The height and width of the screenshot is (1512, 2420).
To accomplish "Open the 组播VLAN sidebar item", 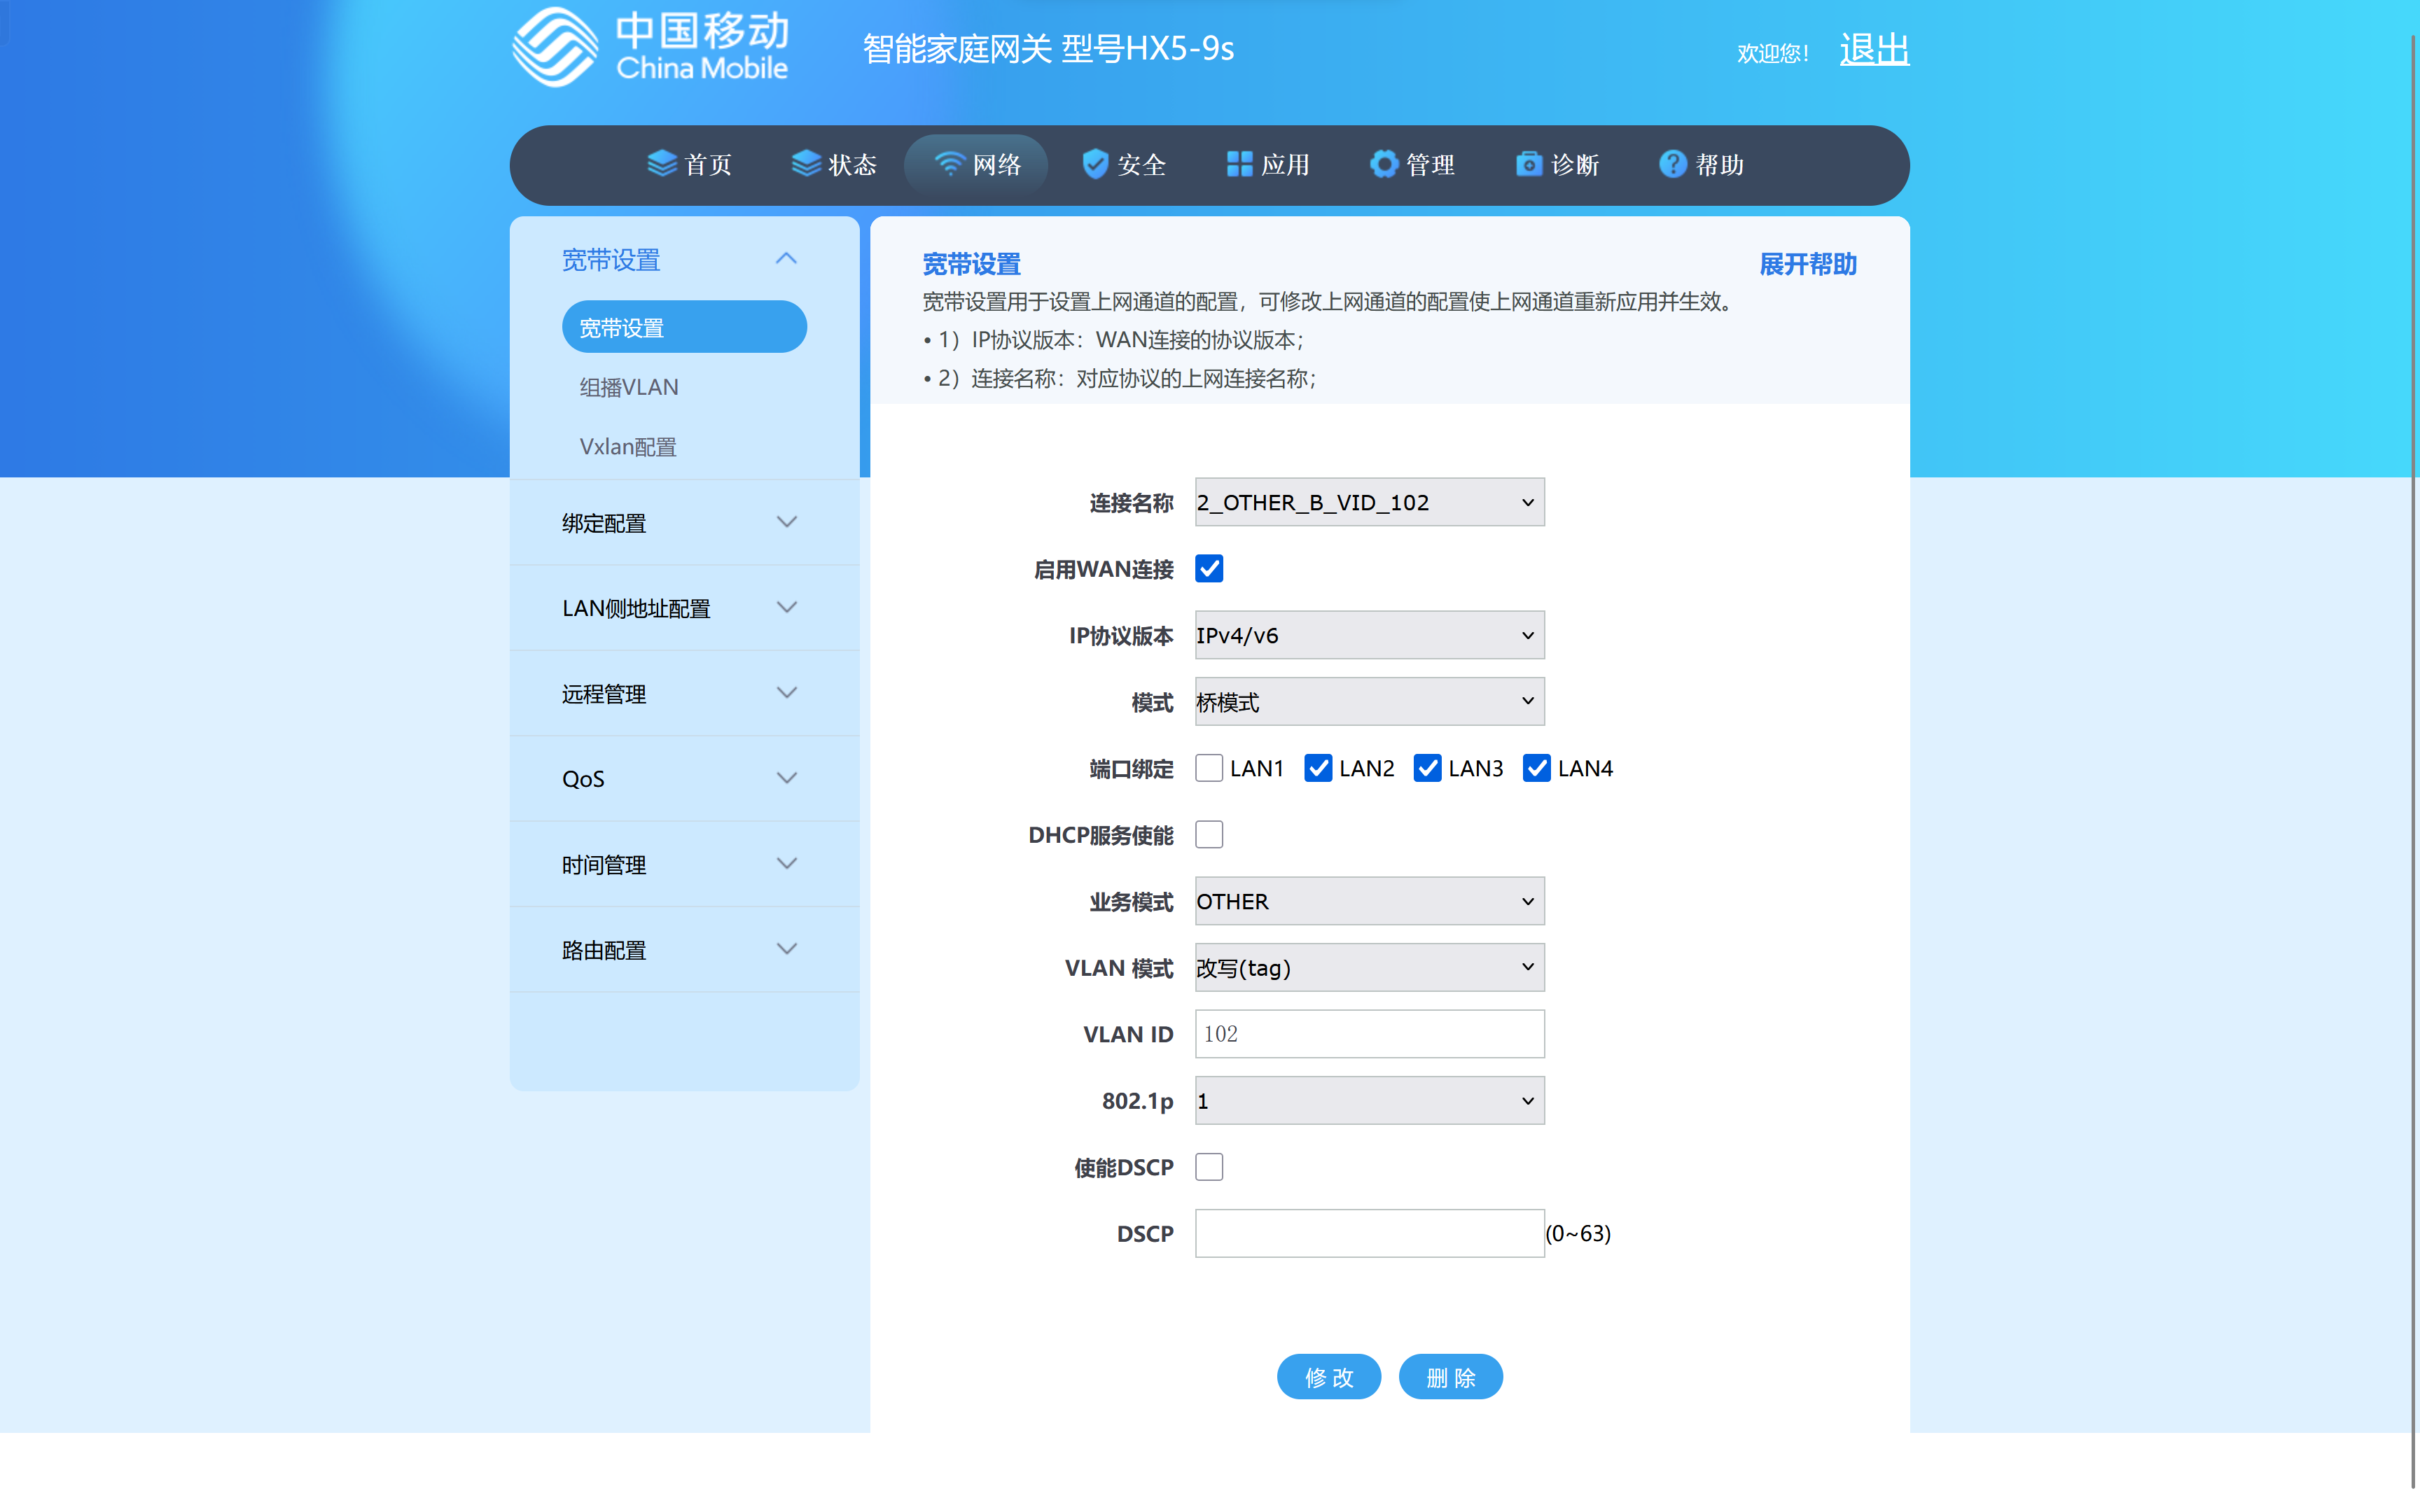I will [x=629, y=388].
